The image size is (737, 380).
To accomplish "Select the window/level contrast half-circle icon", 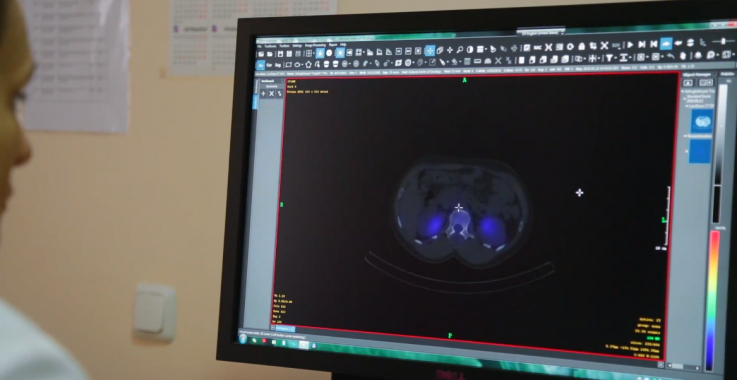I will coord(470,49).
